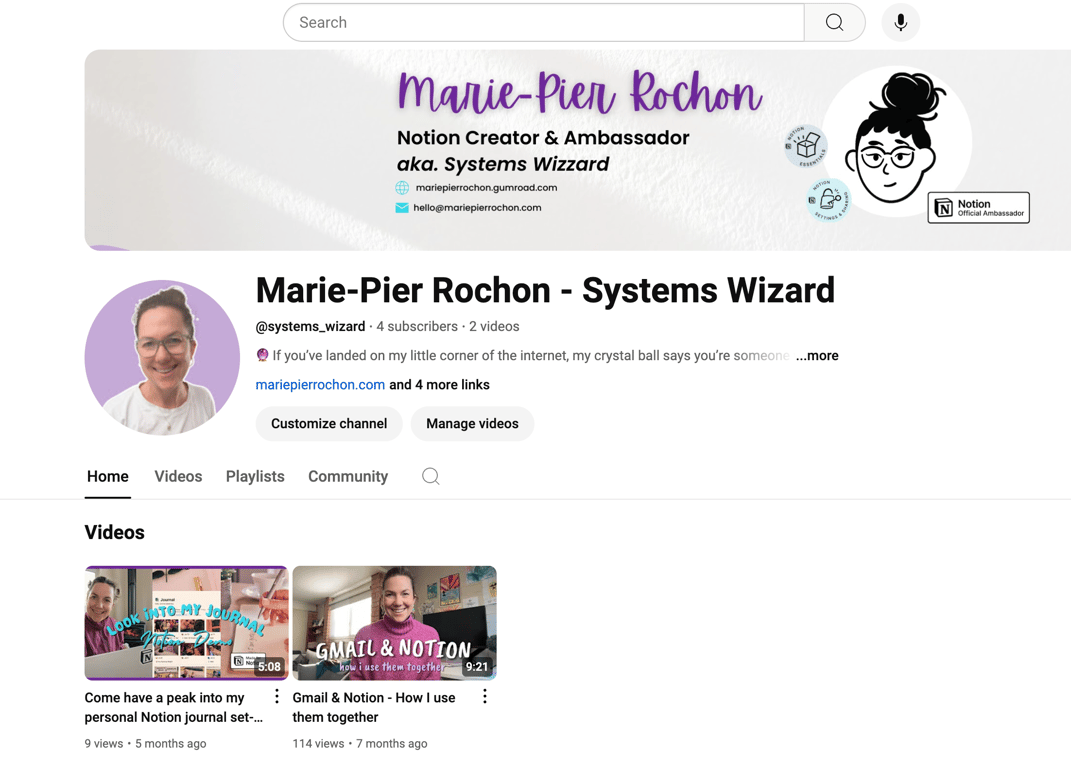Click the '4 subscribers' text

point(417,327)
